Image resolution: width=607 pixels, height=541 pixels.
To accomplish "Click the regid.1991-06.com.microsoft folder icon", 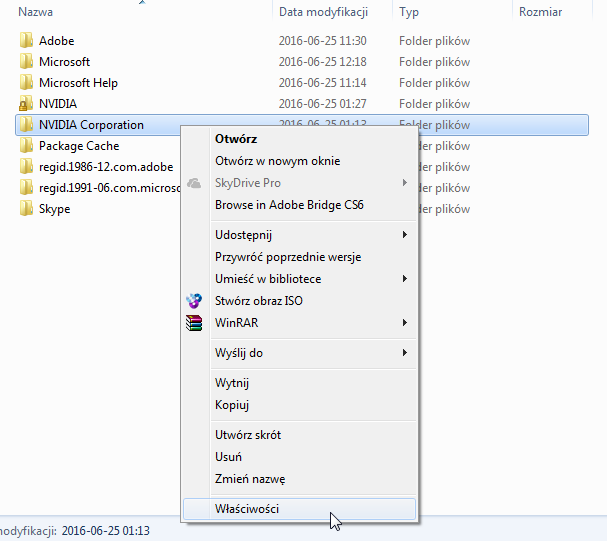I will point(26,187).
